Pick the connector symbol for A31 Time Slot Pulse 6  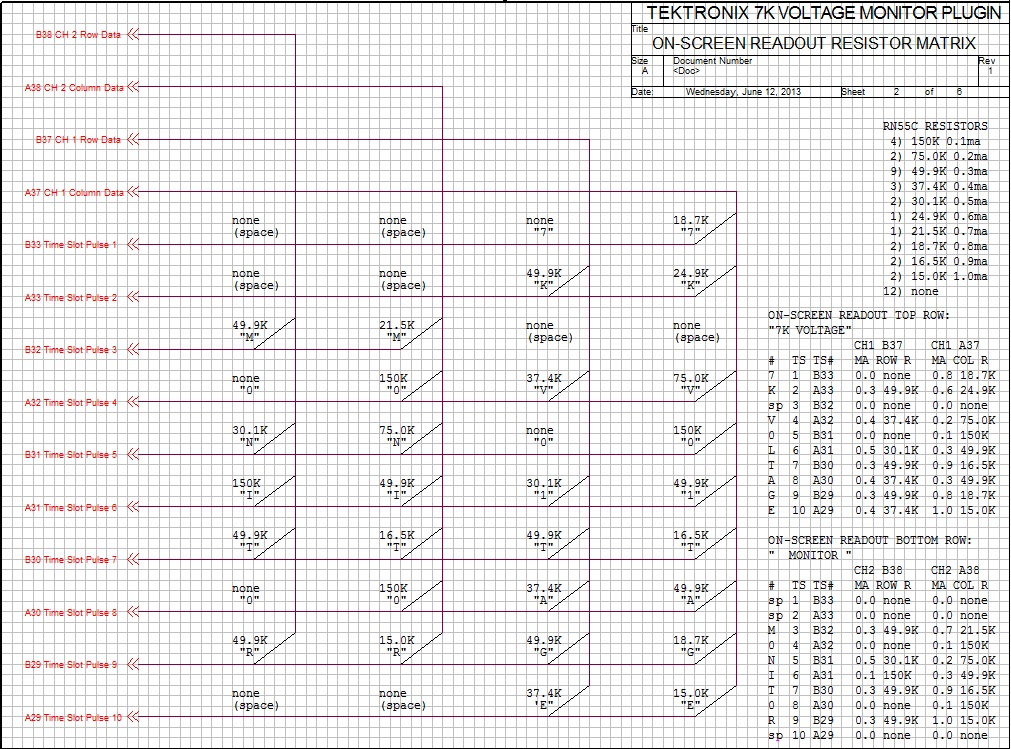point(133,507)
